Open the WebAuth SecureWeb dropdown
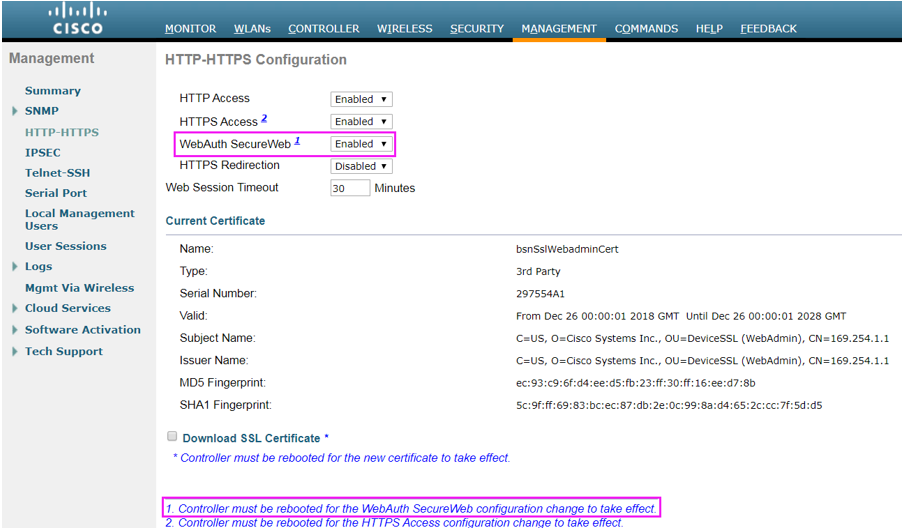Screen dimensions: 903x531 [x=361, y=144]
